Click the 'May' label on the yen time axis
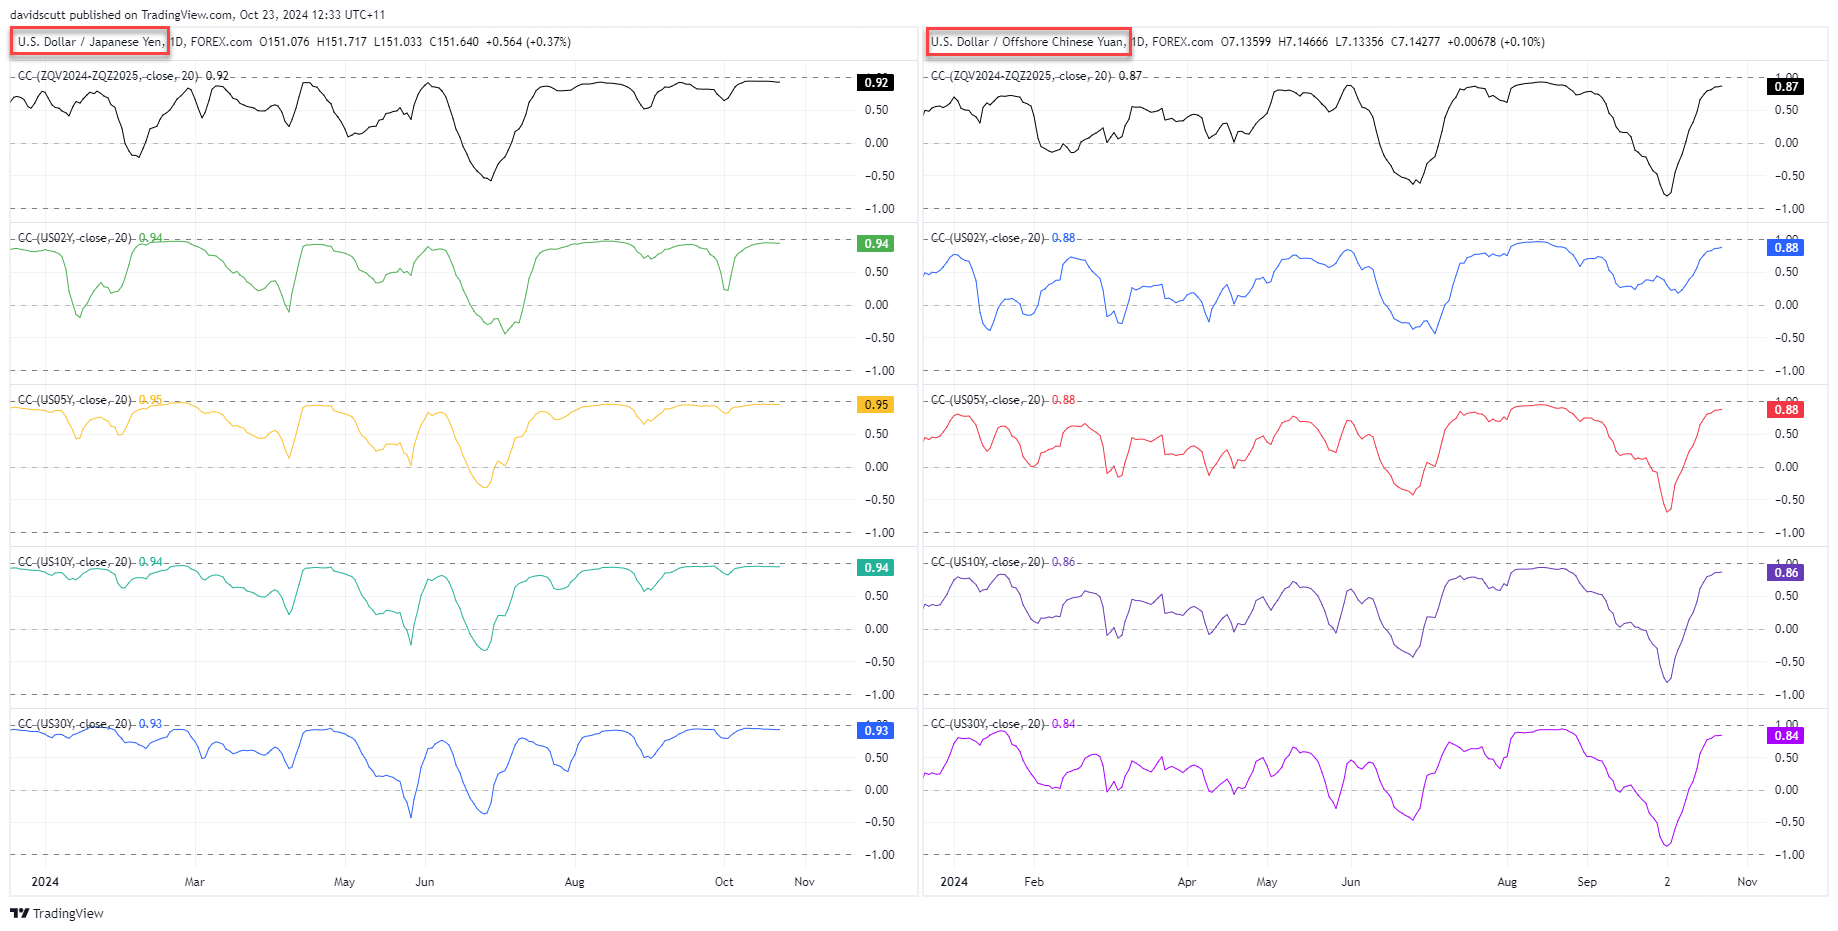This screenshot has height=931, width=1838. point(344,882)
